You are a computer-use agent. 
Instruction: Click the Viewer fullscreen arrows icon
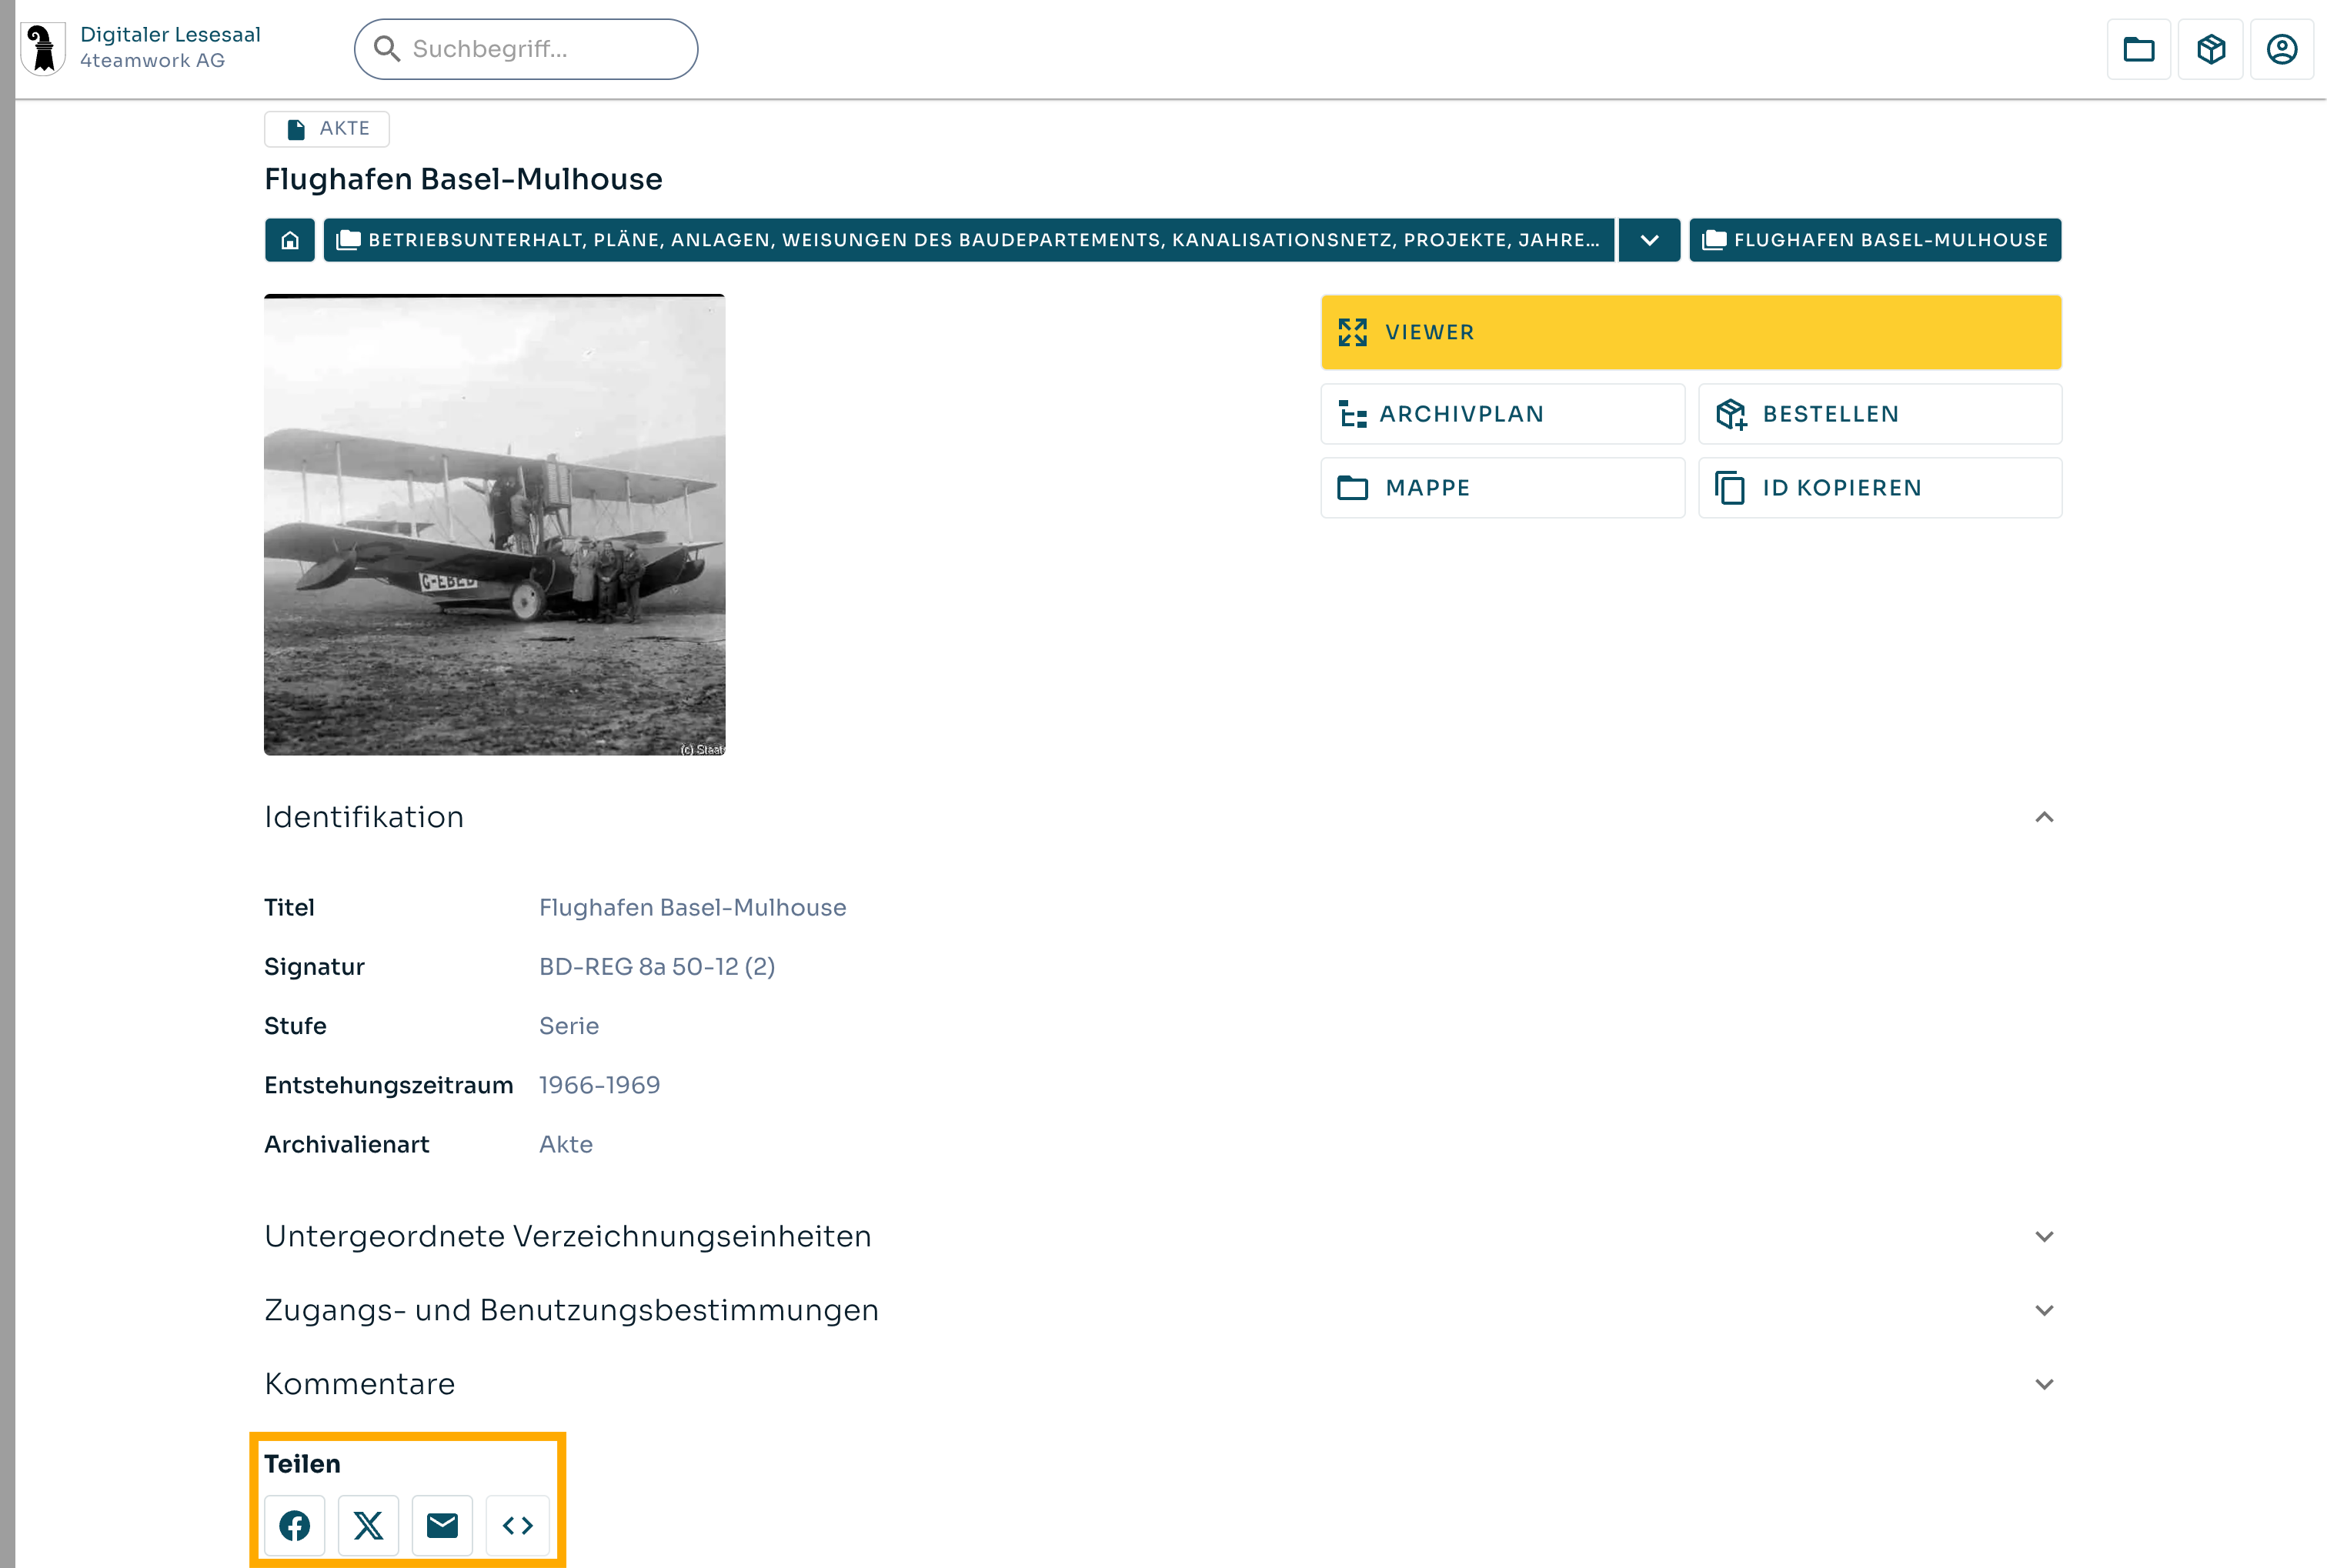(x=1352, y=332)
